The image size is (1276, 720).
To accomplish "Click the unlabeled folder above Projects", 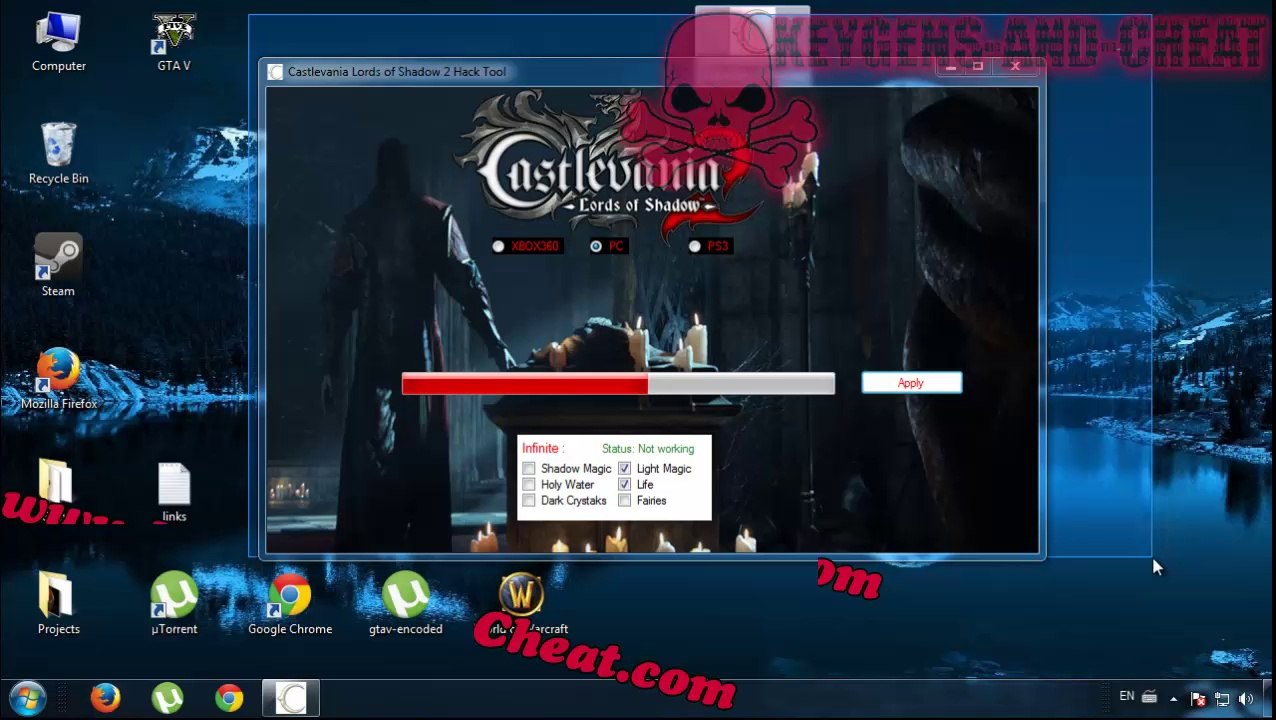I will [56, 481].
